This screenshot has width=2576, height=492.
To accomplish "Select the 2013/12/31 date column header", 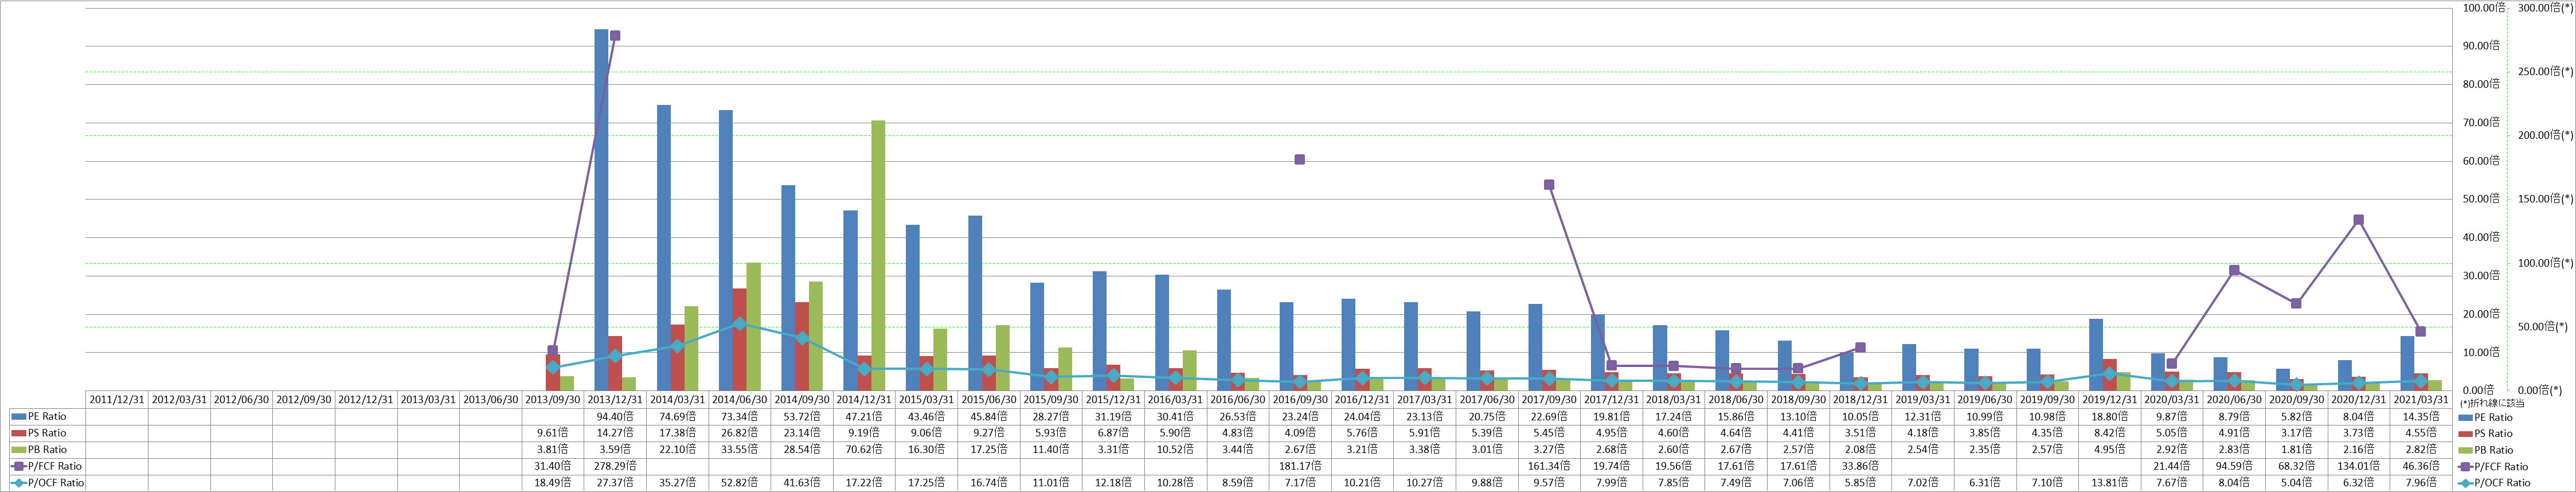I will coord(615,399).
